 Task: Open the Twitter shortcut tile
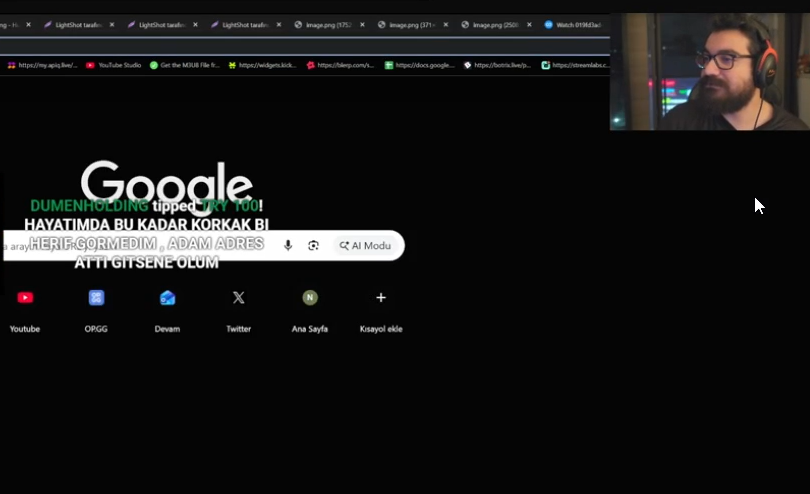[238, 310]
